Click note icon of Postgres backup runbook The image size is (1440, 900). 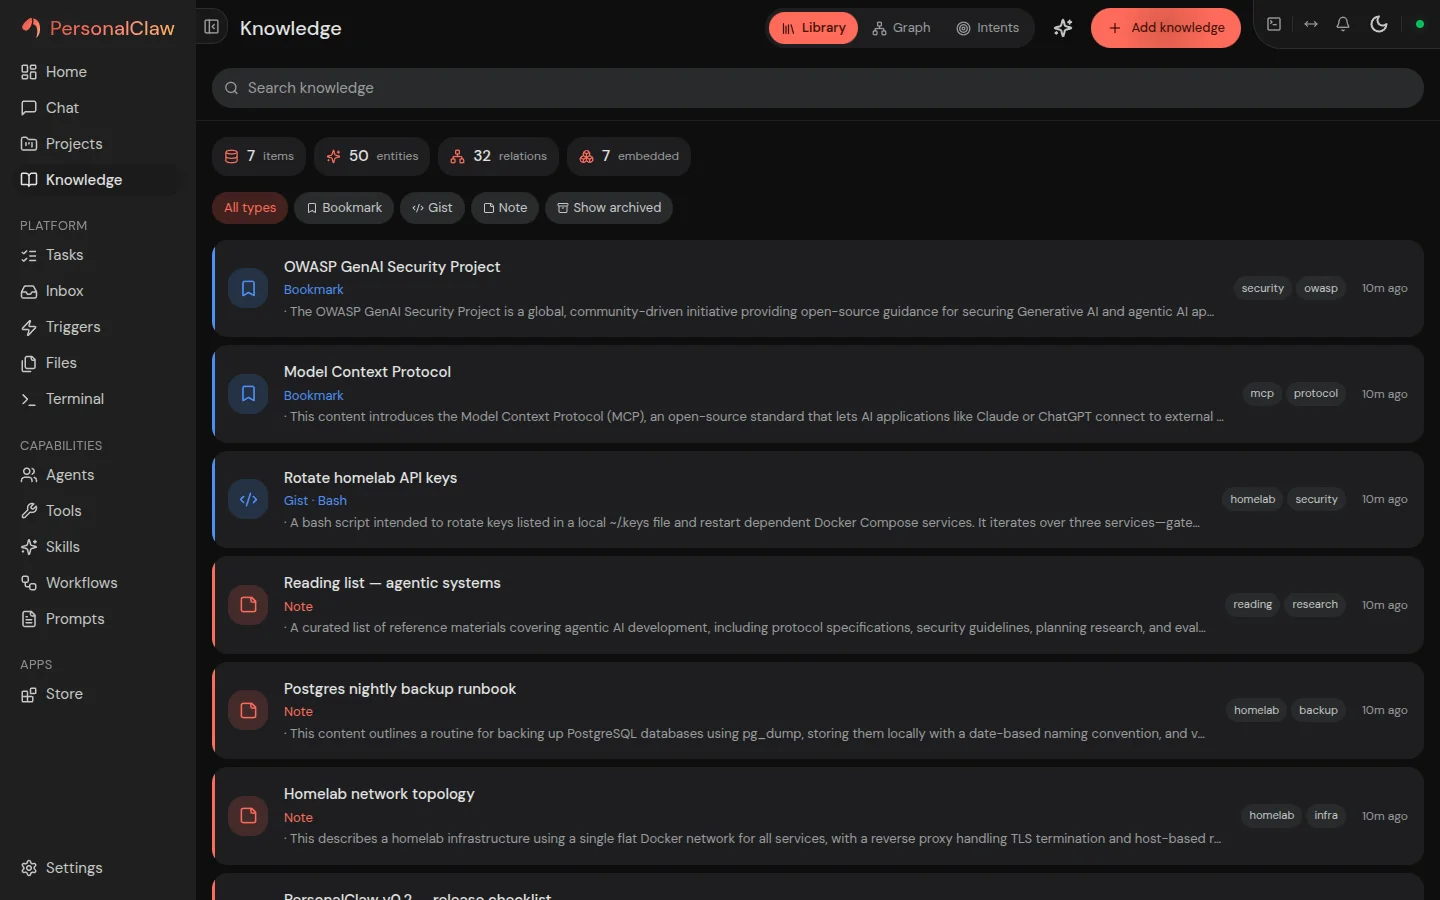pos(248,711)
